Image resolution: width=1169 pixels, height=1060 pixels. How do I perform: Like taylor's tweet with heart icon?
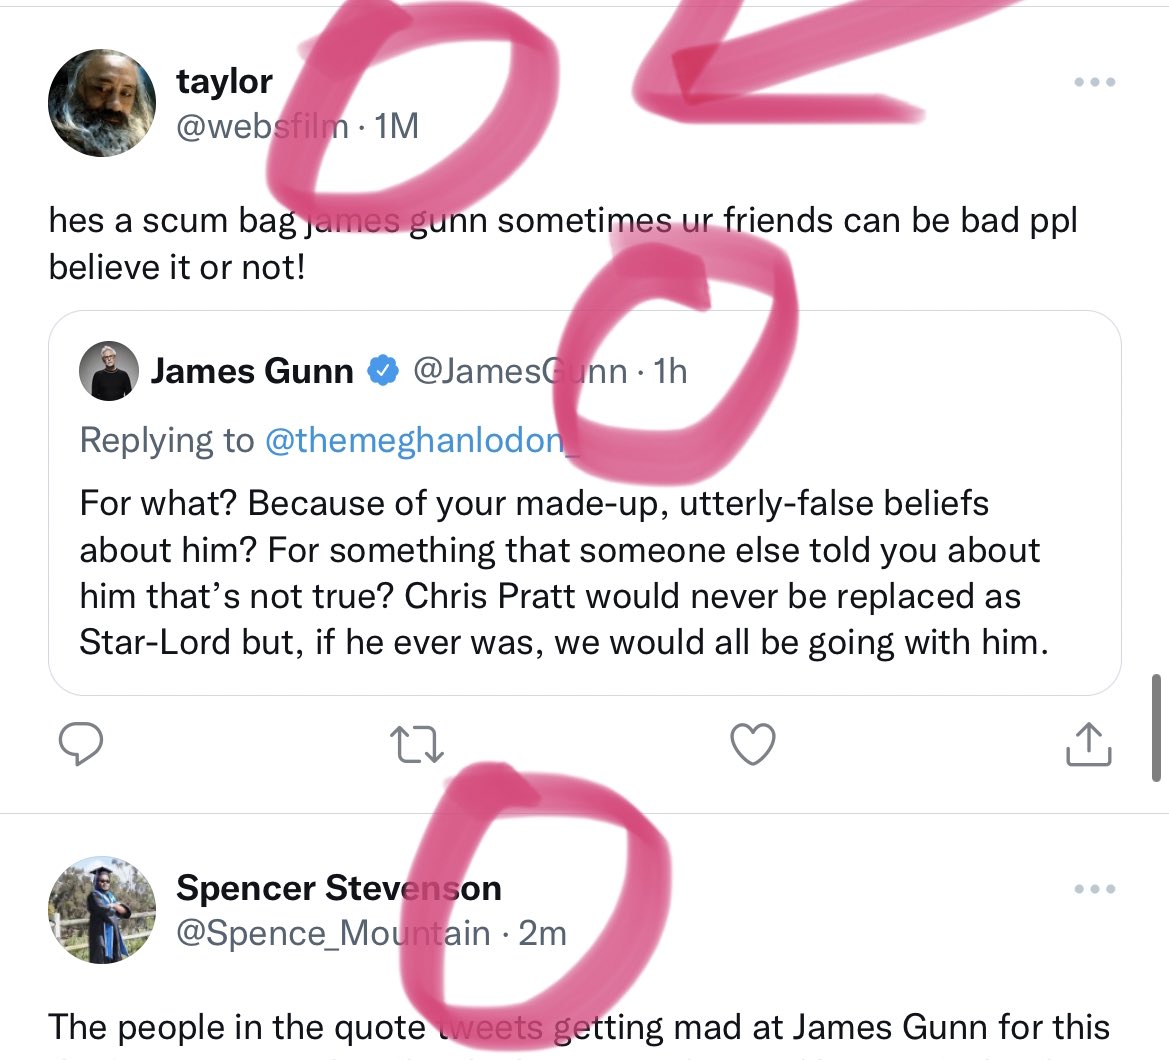click(752, 746)
